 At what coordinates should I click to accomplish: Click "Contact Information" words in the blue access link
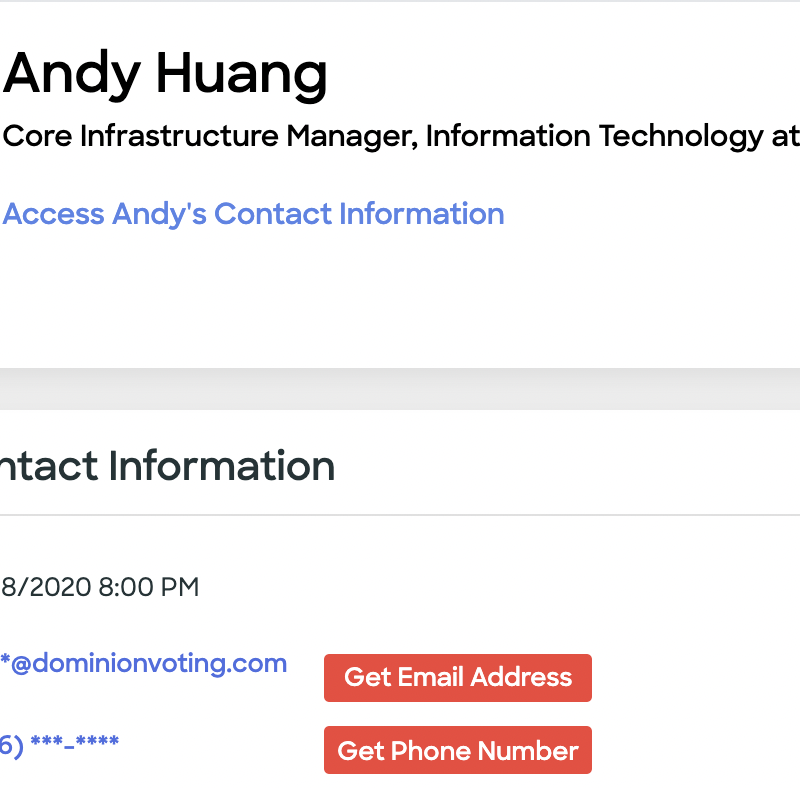click(360, 214)
